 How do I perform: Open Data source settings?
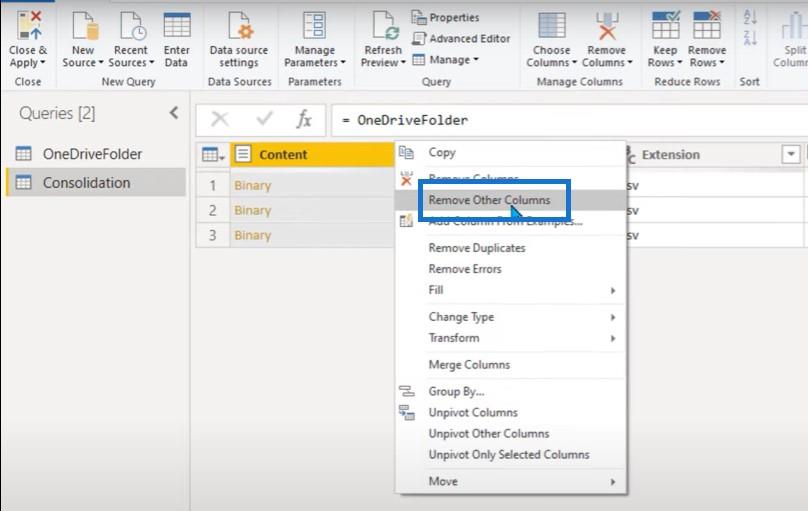click(x=239, y=41)
